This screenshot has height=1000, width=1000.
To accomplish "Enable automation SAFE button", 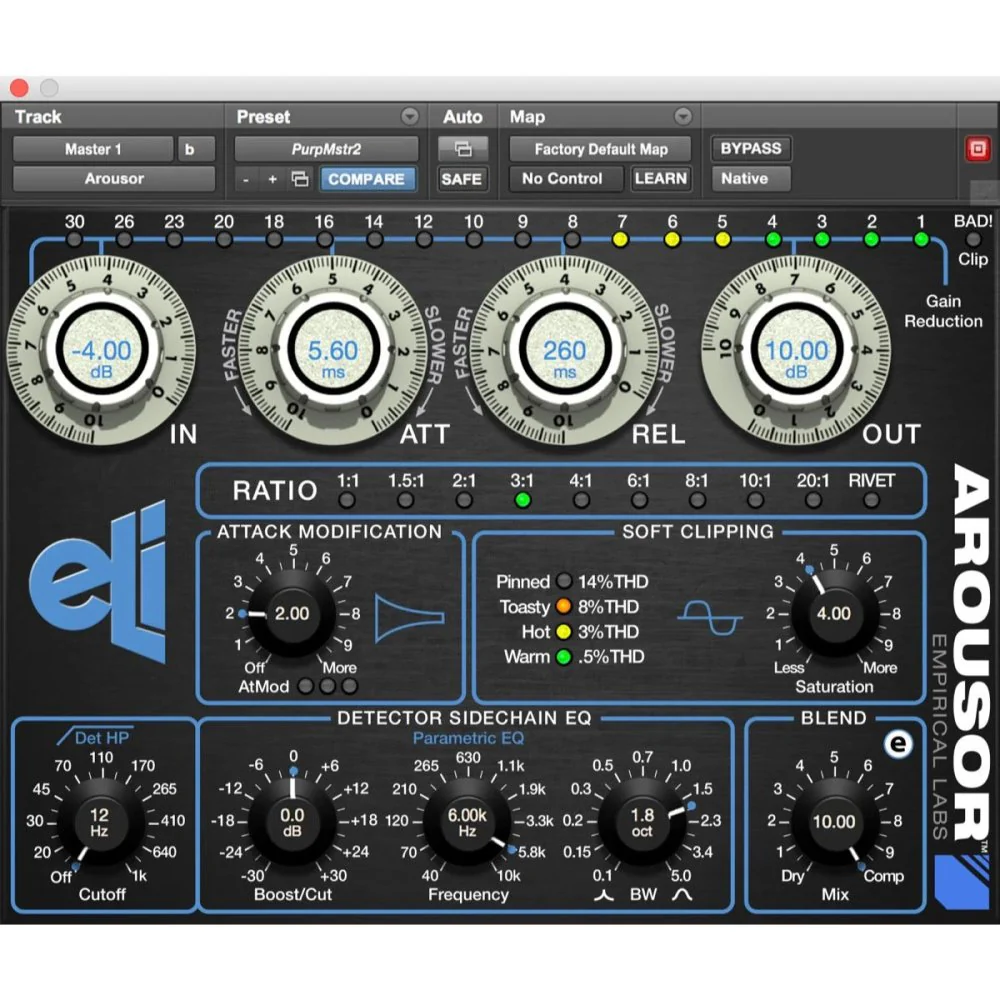I will [x=462, y=179].
